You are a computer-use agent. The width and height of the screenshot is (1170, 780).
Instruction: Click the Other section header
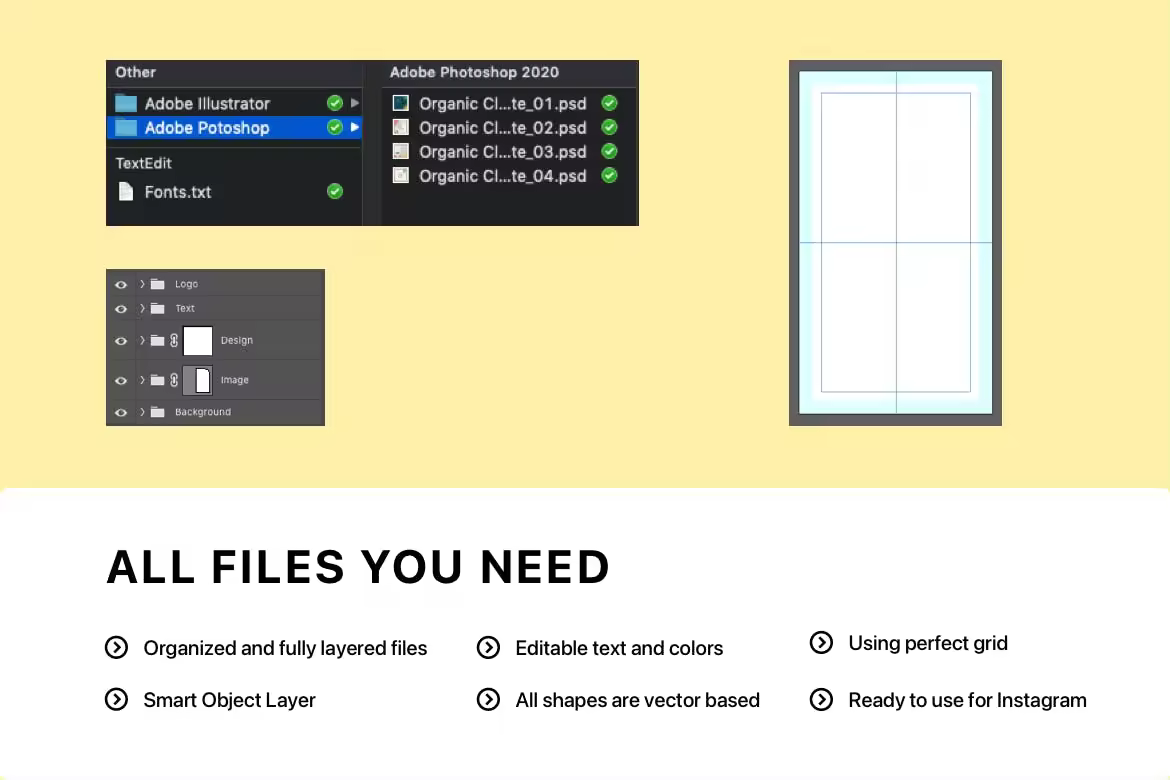click(135, 72)
